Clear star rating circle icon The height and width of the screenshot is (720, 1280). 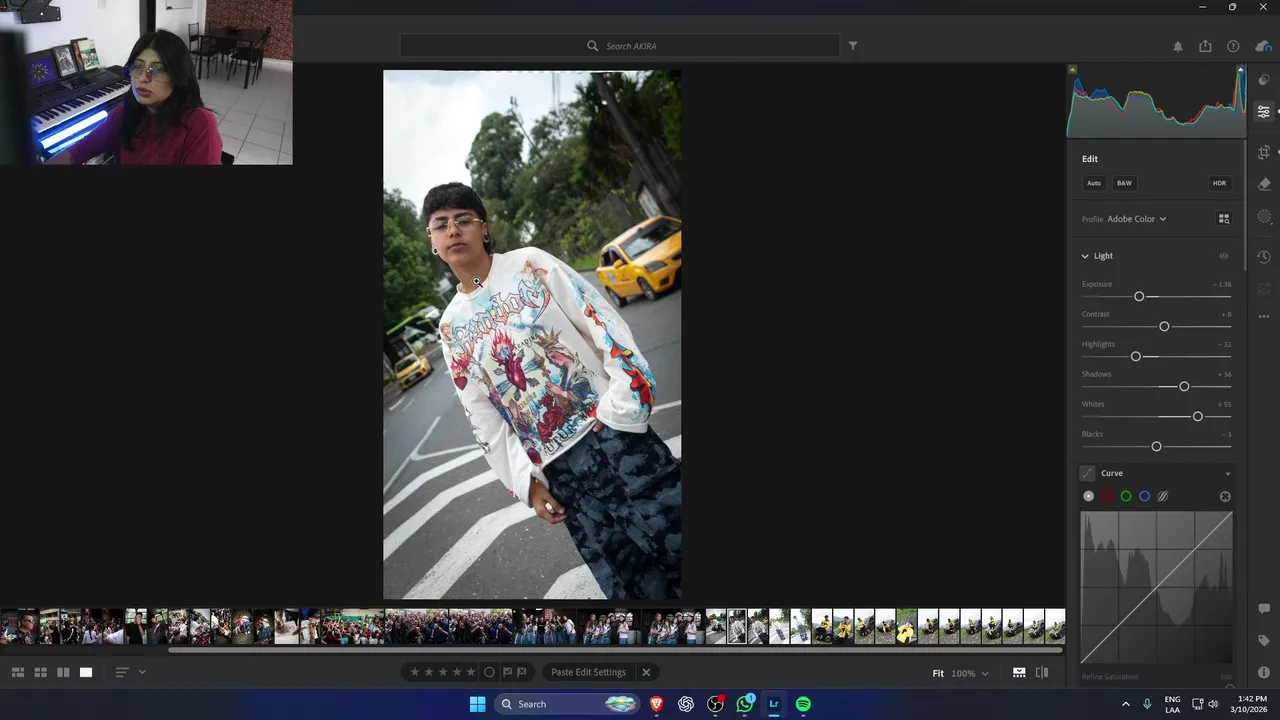click(489, 672)
